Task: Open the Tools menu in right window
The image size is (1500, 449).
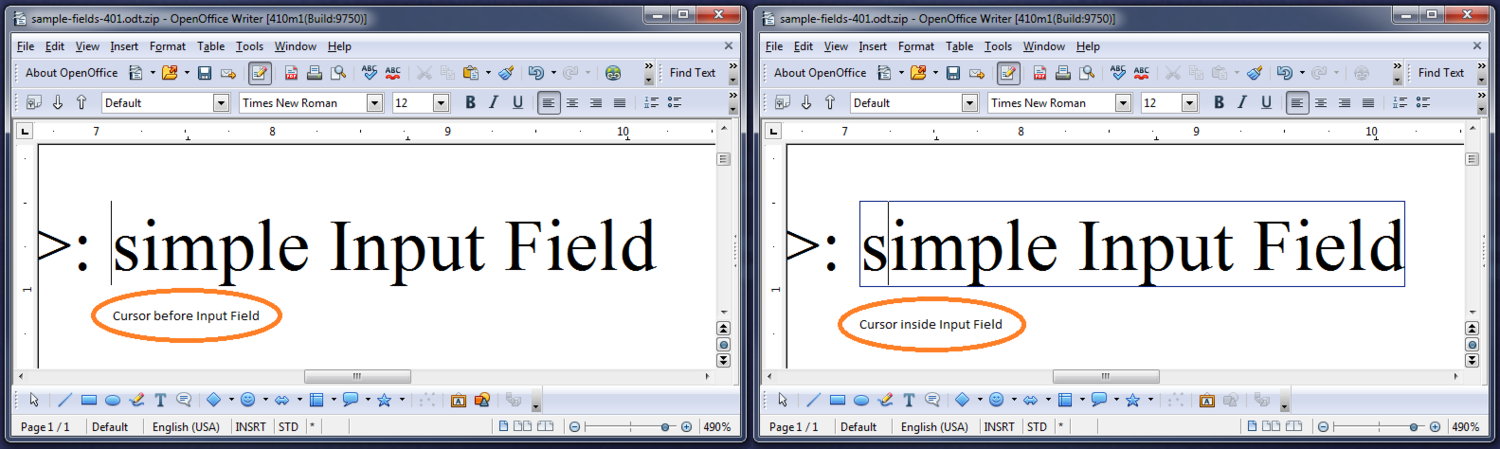Action: 998,46
